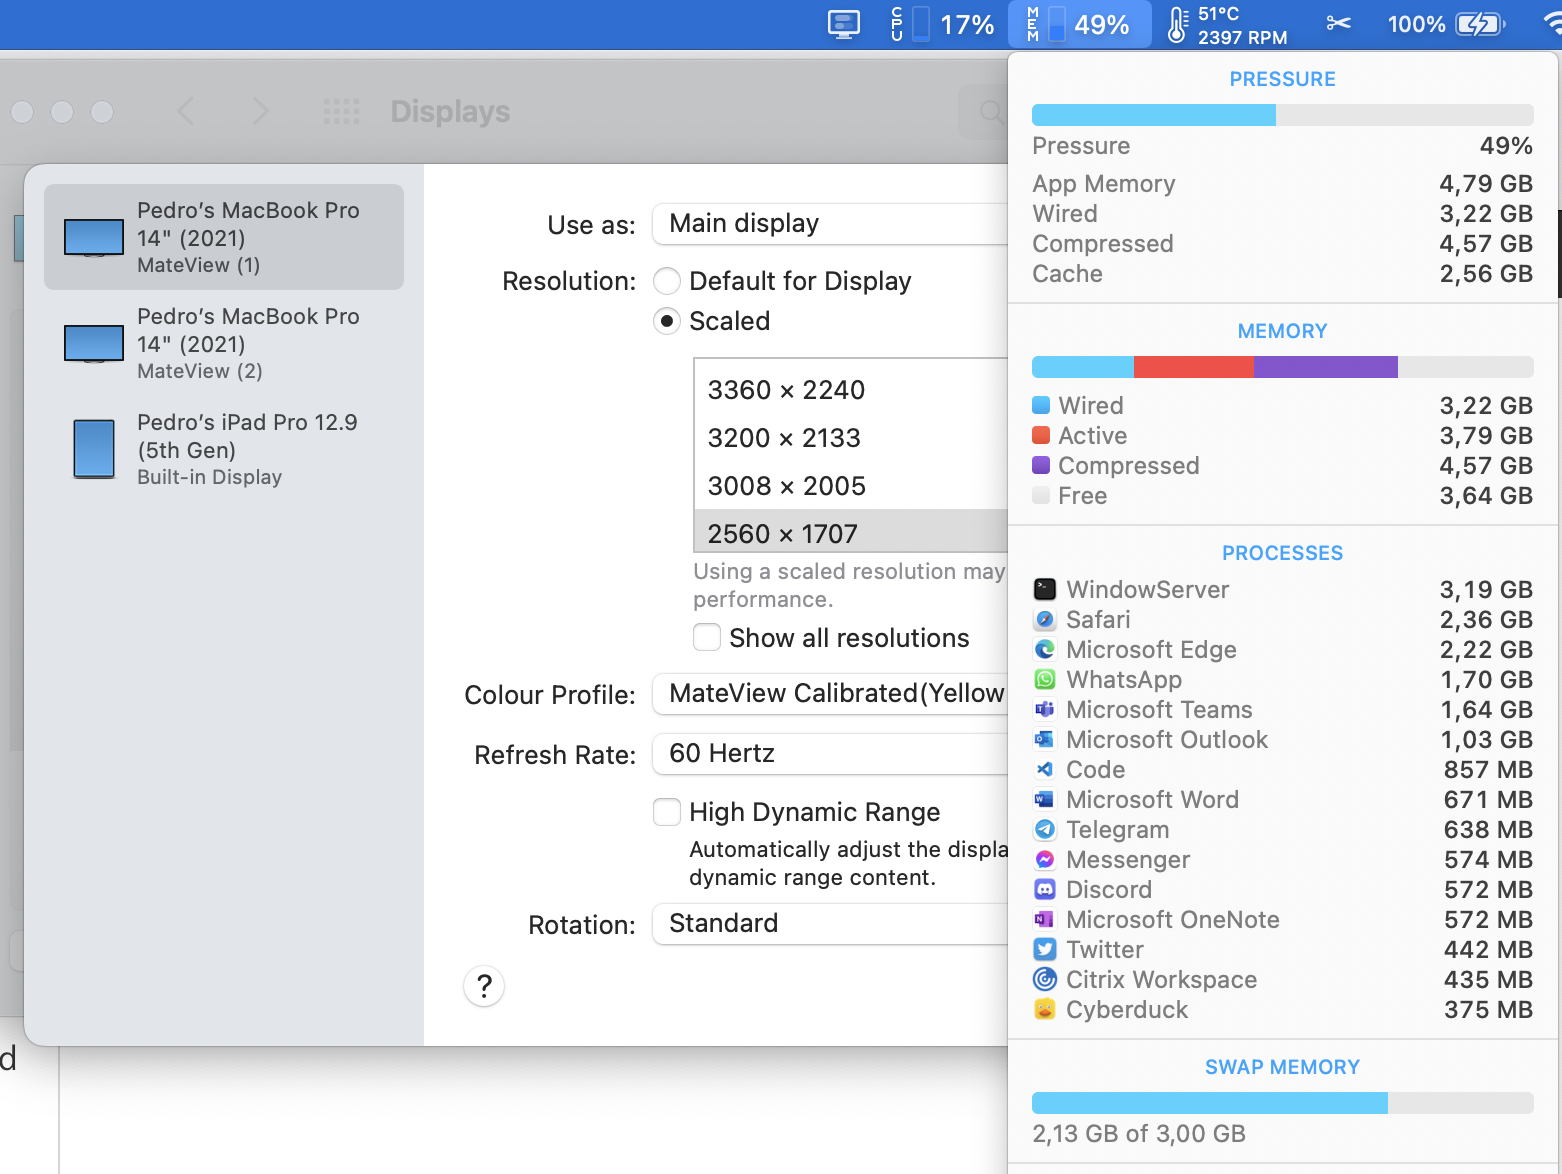Open the Use as dropdown
Image resolution: width=1562 pixels, height=1174 pixels.
pos(830,224)
